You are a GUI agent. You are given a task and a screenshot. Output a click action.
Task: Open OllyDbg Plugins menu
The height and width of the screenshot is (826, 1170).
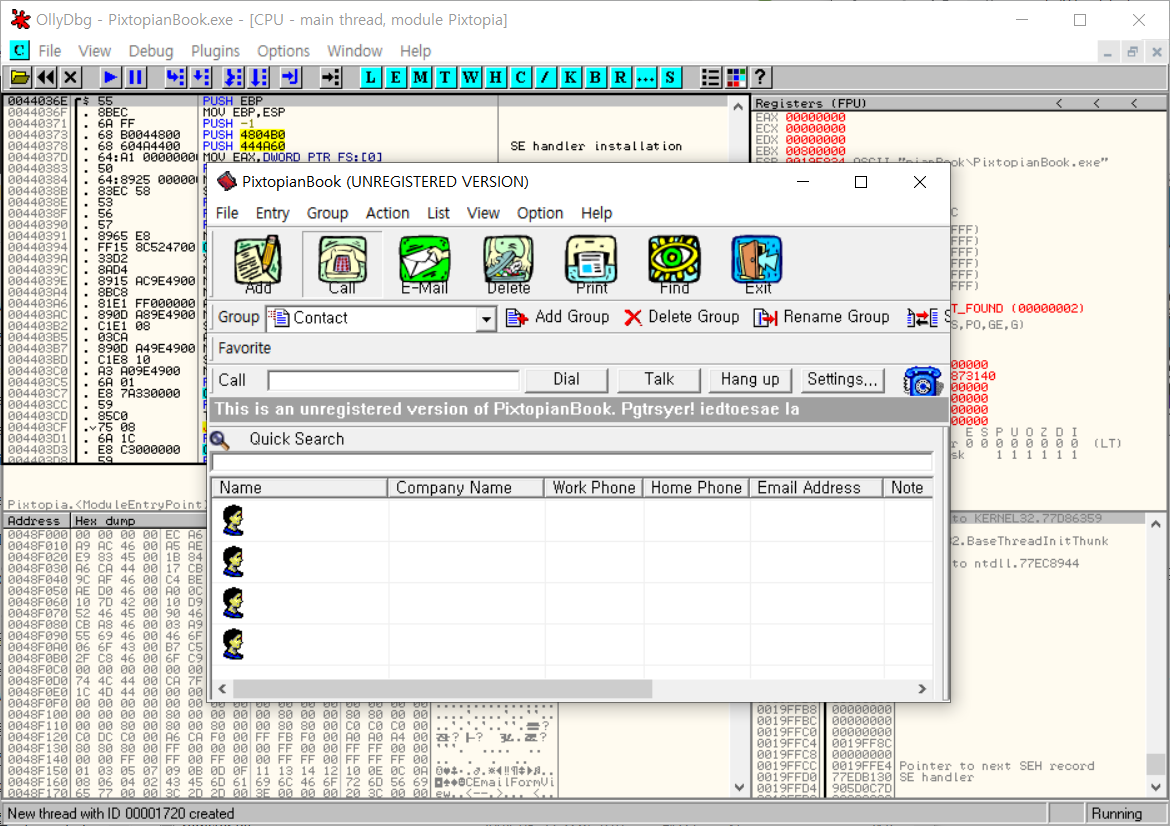tap(215, 51)
